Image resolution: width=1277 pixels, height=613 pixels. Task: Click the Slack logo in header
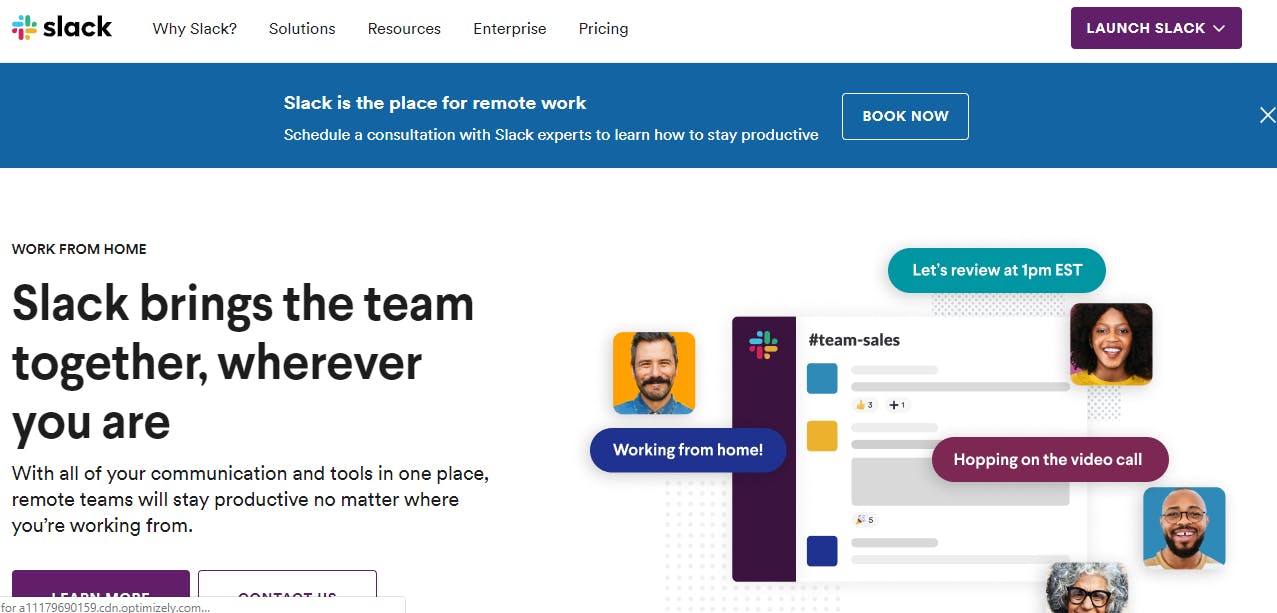62,28
